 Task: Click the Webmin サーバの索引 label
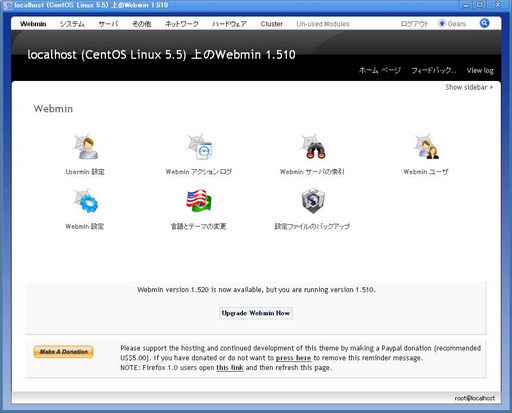point(312,172)
